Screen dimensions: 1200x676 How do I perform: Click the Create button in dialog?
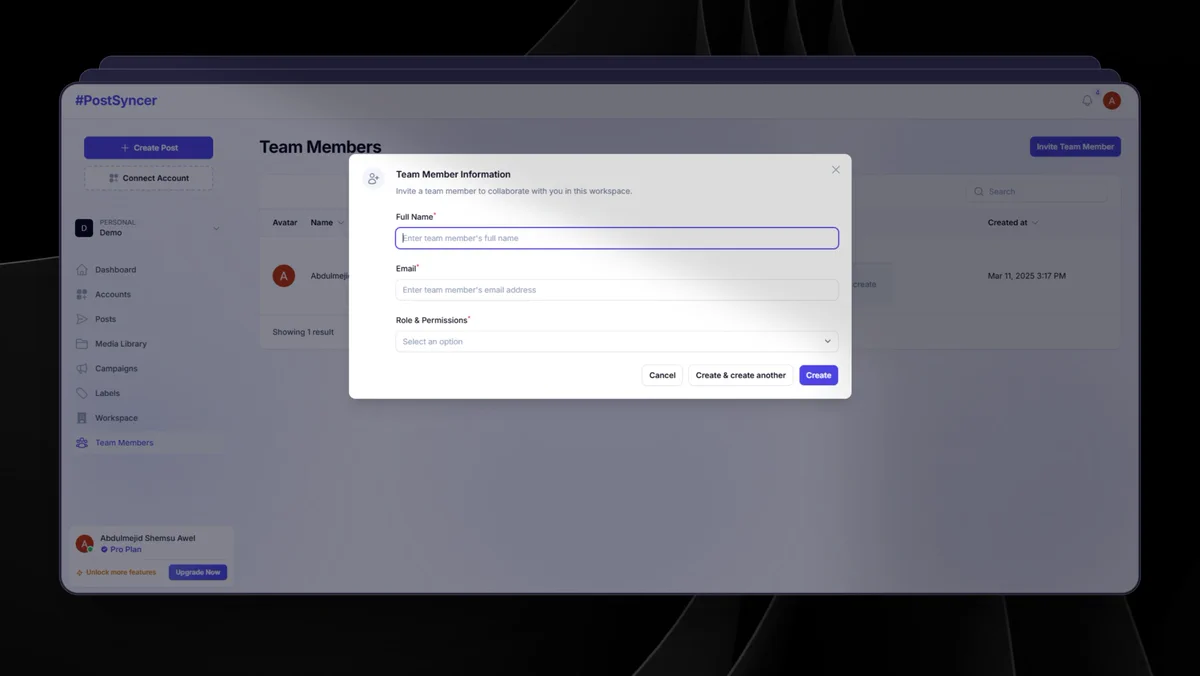pyautogui.click(x=818, y=375)
